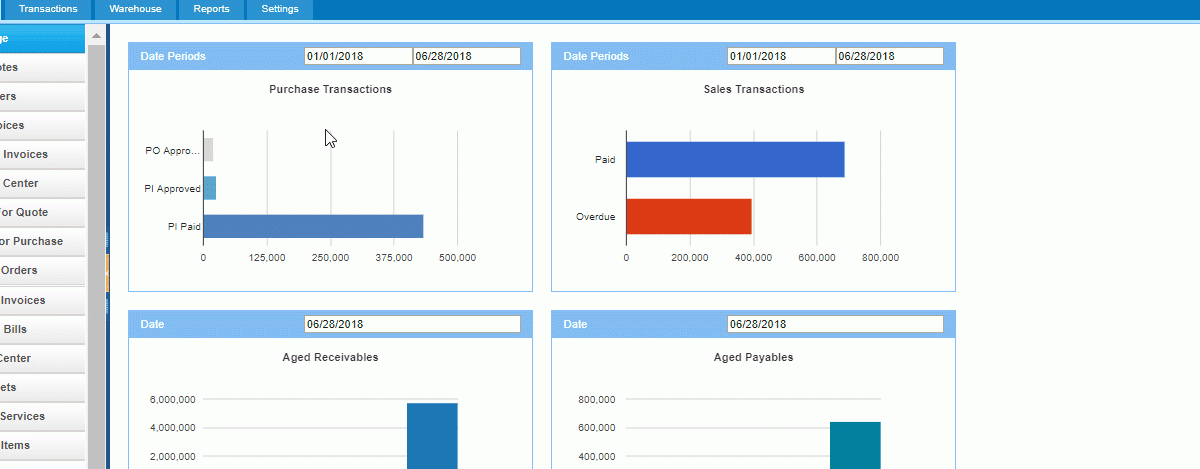This screenshot has height=469, width=1200.
Task: Open the Transactions tab
Action: [x=48, y=9]
